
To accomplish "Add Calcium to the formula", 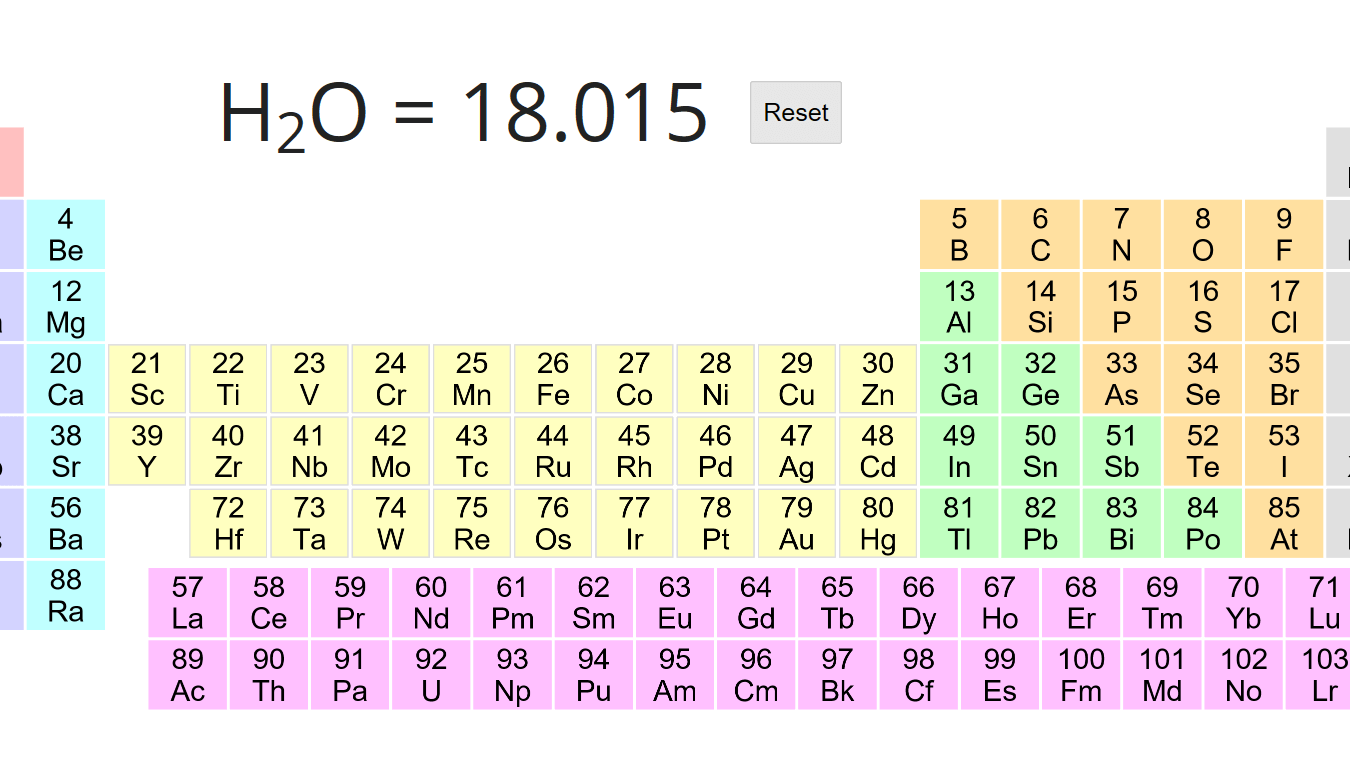I will [66, 379].
